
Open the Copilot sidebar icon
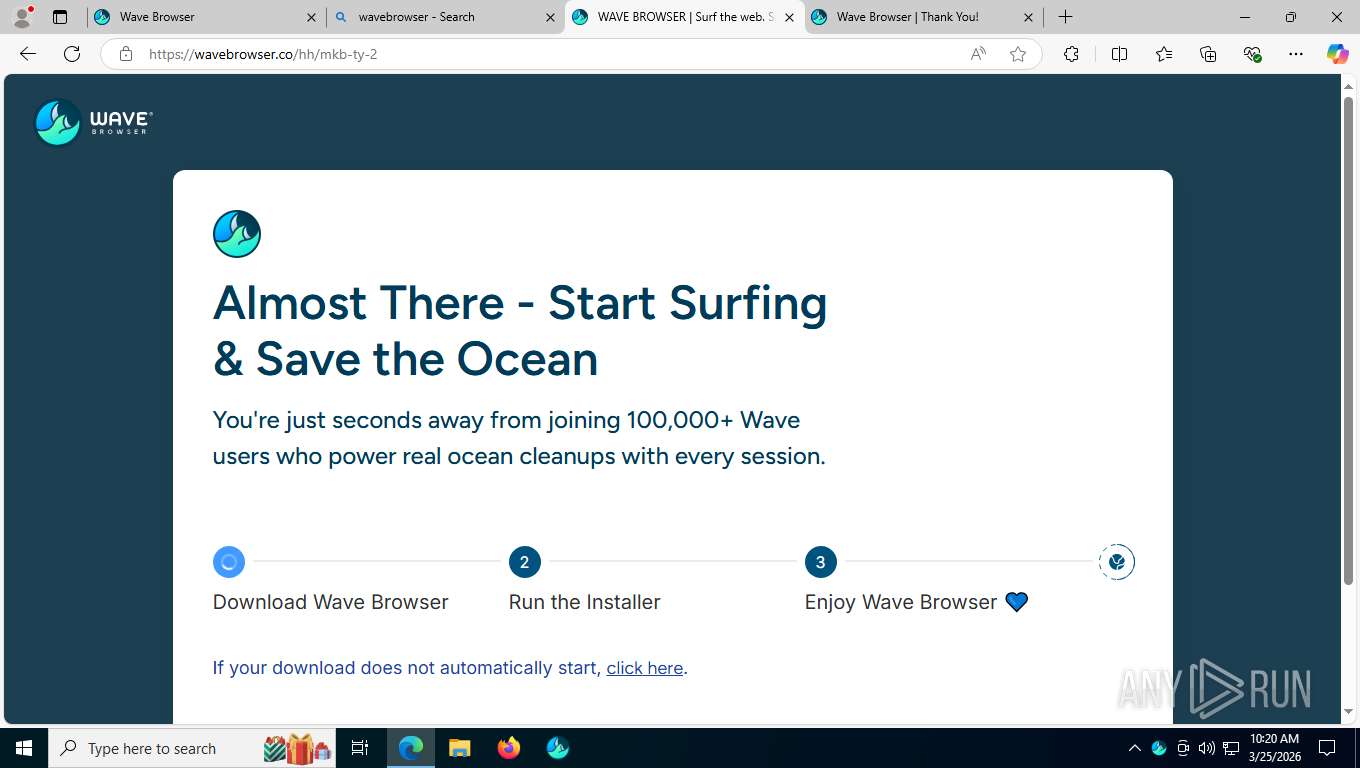tap(1337, 54)
